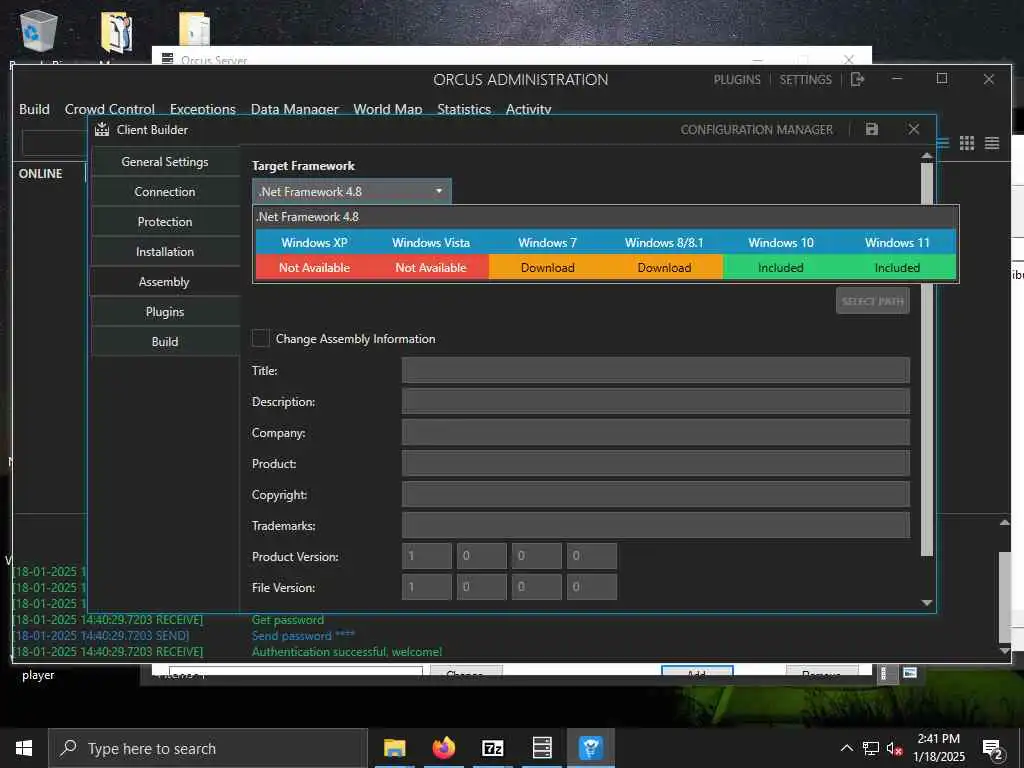Image resolution: width=1024 pixels, height=768 pixels.
Task: Click the ONLINE label
Action: tap(40, 174)
